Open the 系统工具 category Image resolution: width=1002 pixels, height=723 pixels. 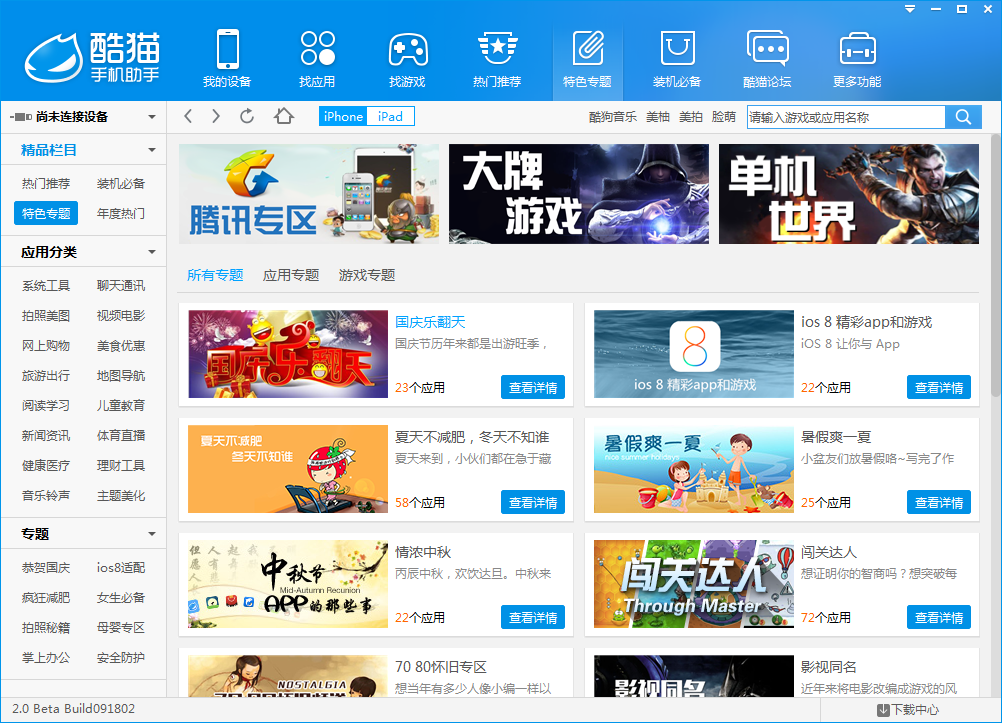point(45,286)
